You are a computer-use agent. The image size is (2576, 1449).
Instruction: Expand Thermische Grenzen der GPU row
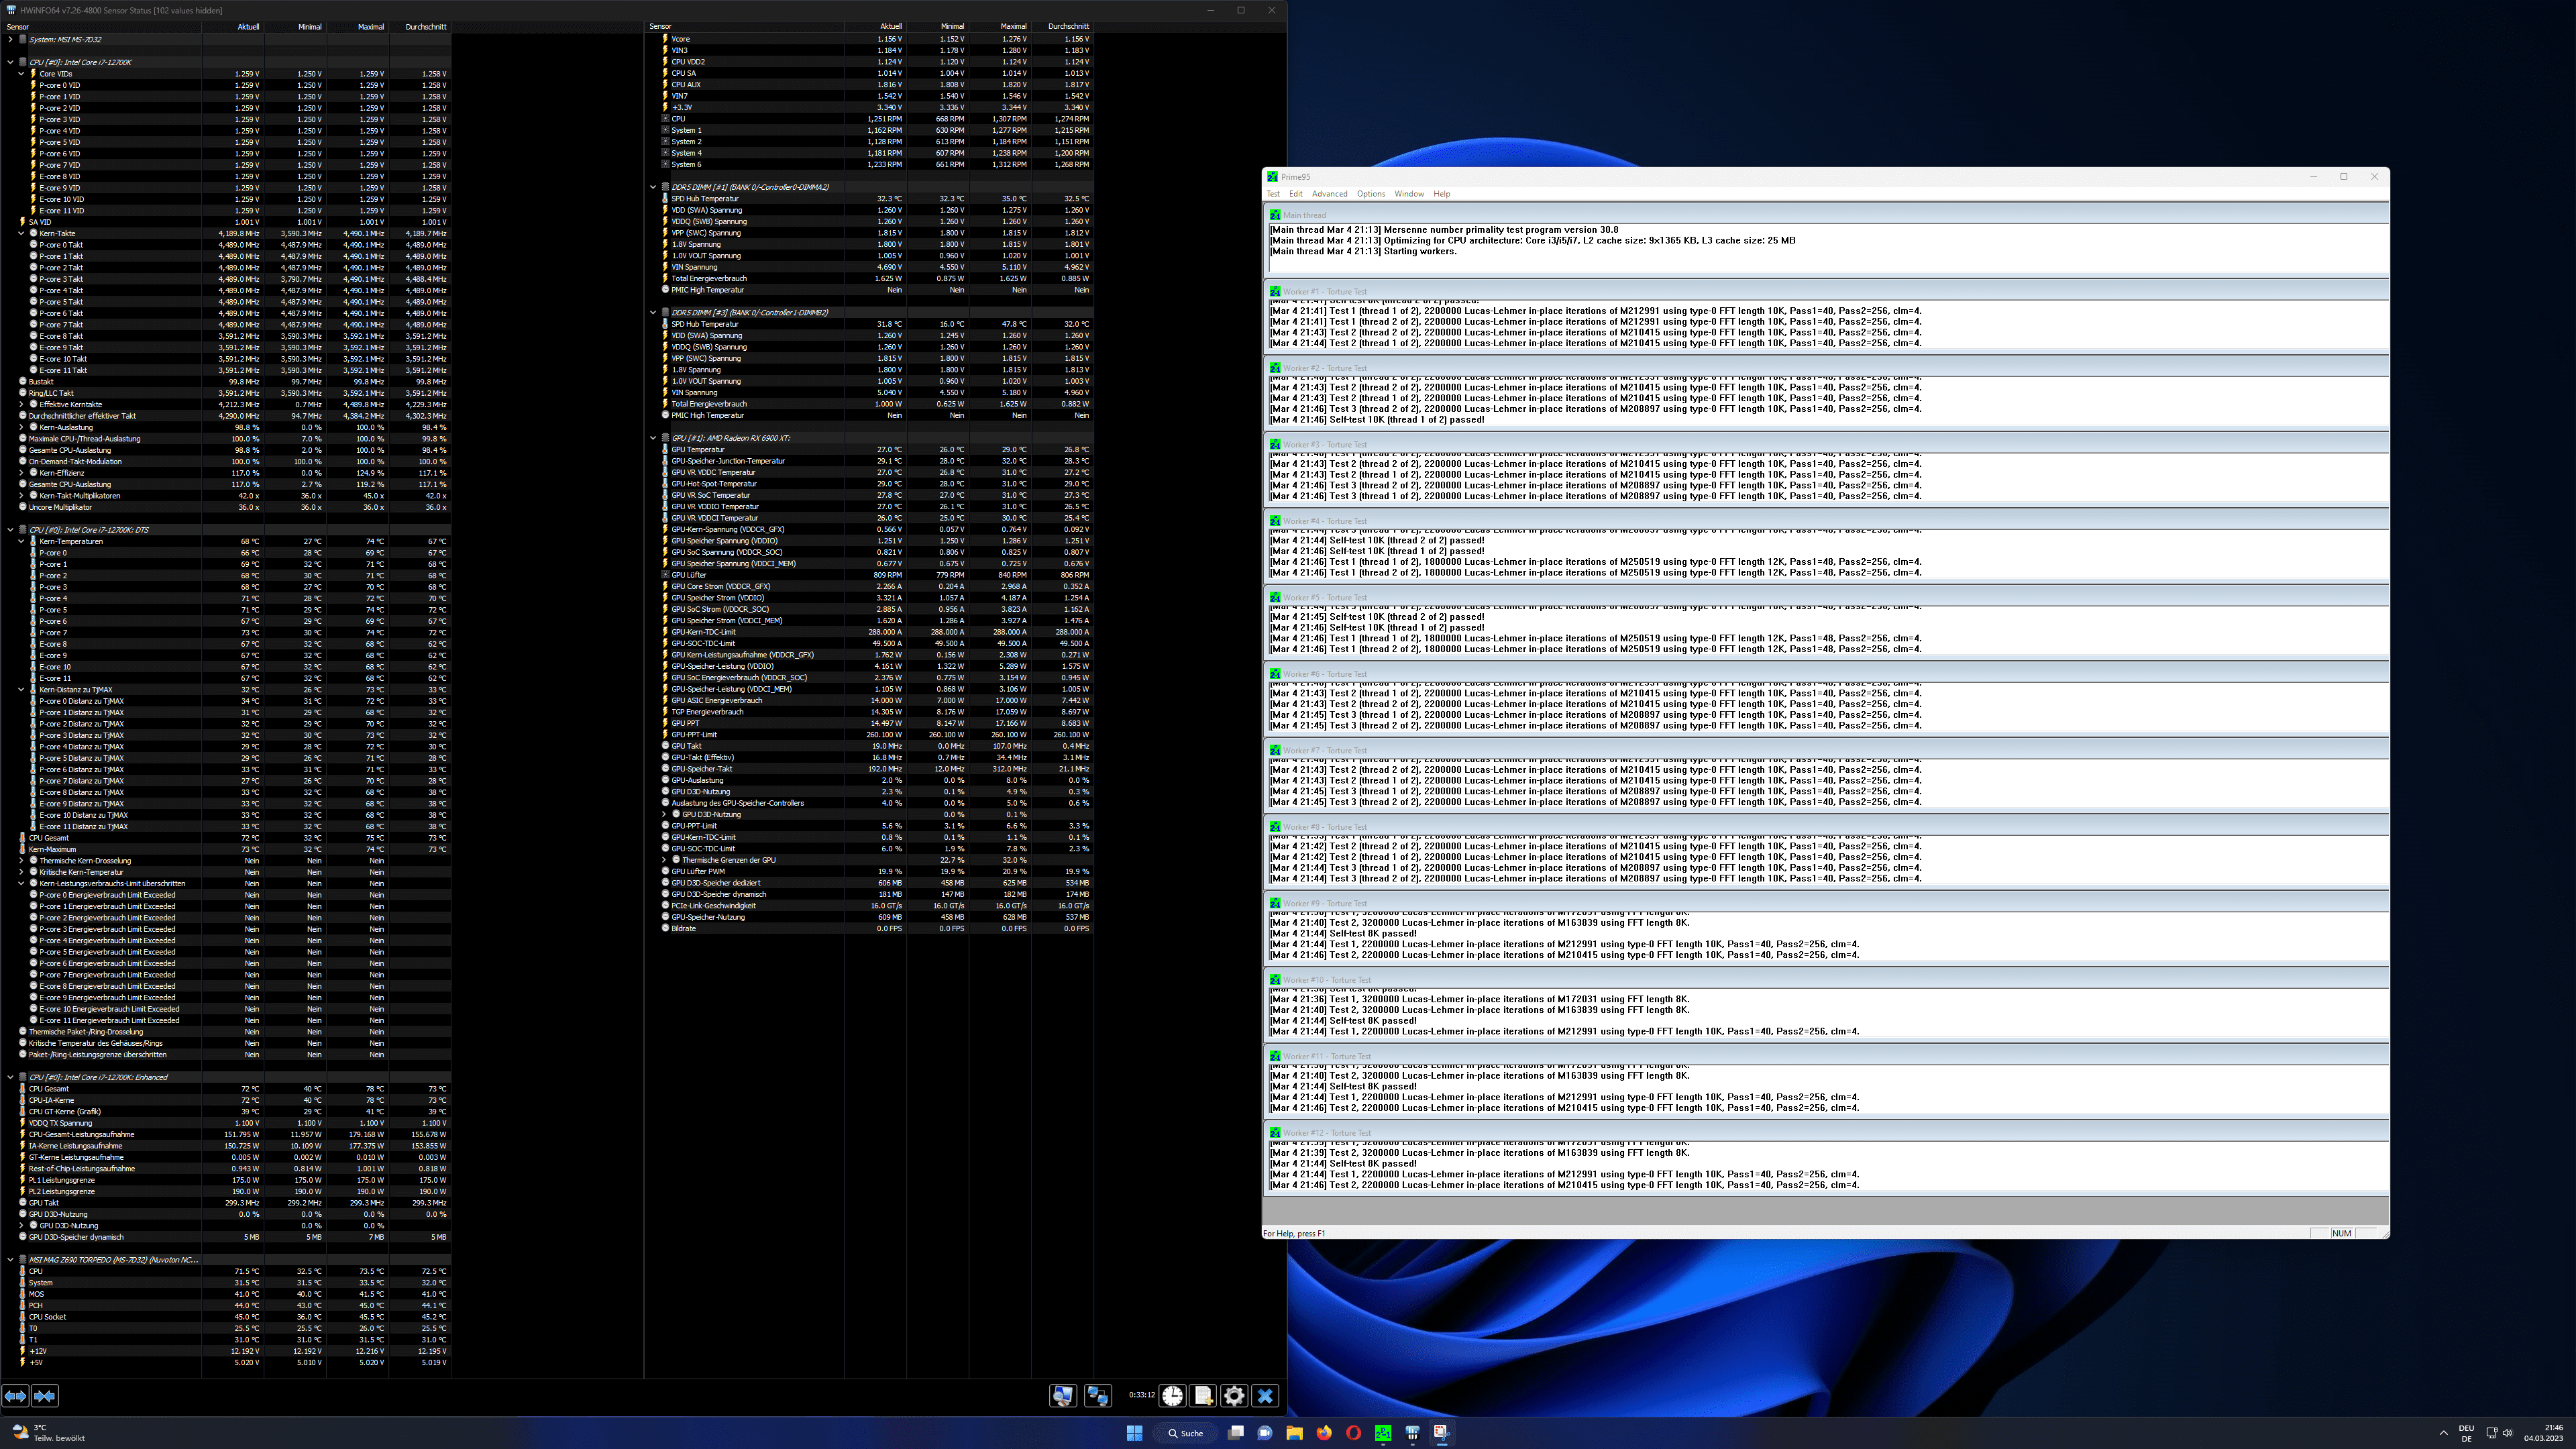pos(664,860)
